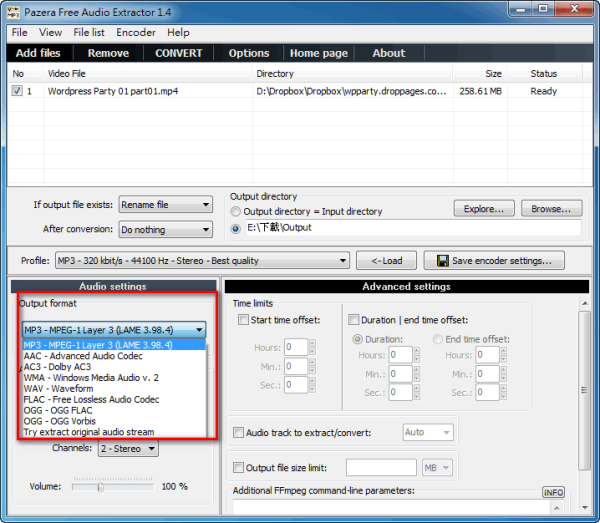Click the INFO button for FFmpeg parameters
The width and height of the screenshot is (600, 523).
553,492
